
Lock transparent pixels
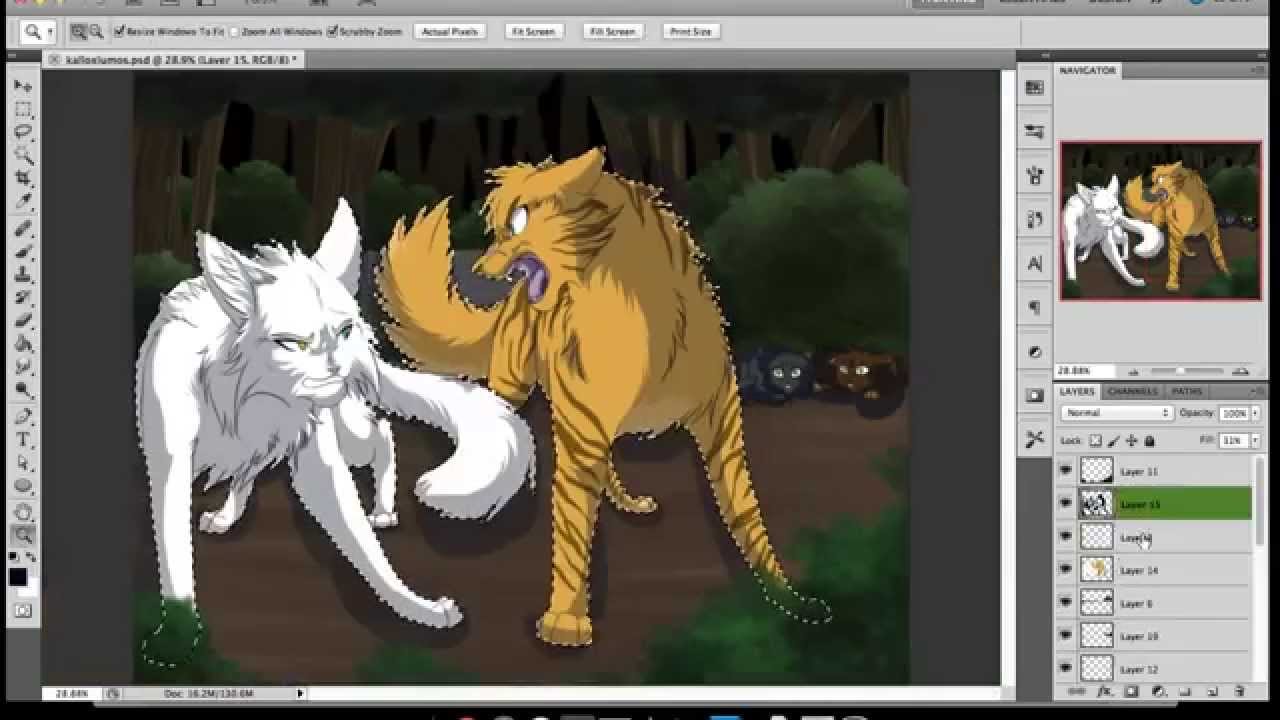1095,441
